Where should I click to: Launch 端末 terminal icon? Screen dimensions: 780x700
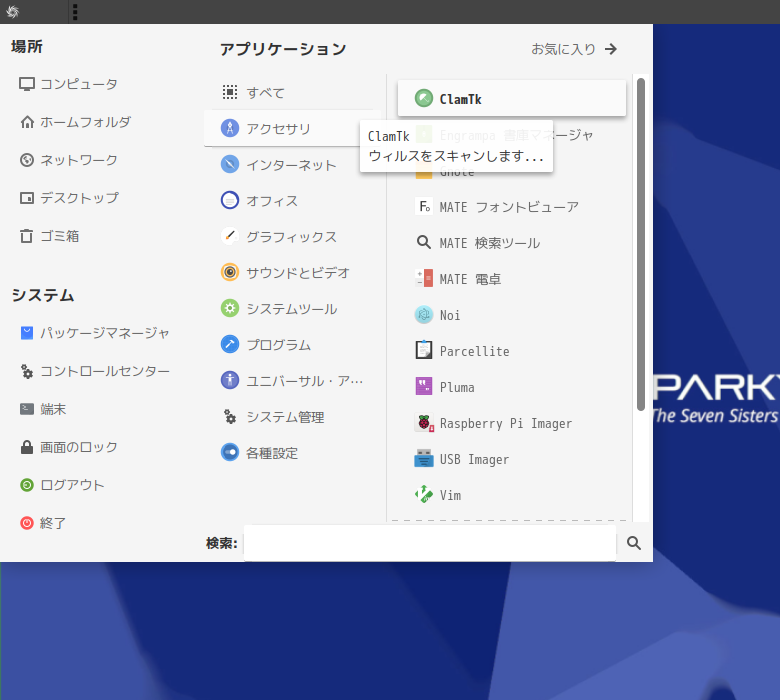pos(27,409)
